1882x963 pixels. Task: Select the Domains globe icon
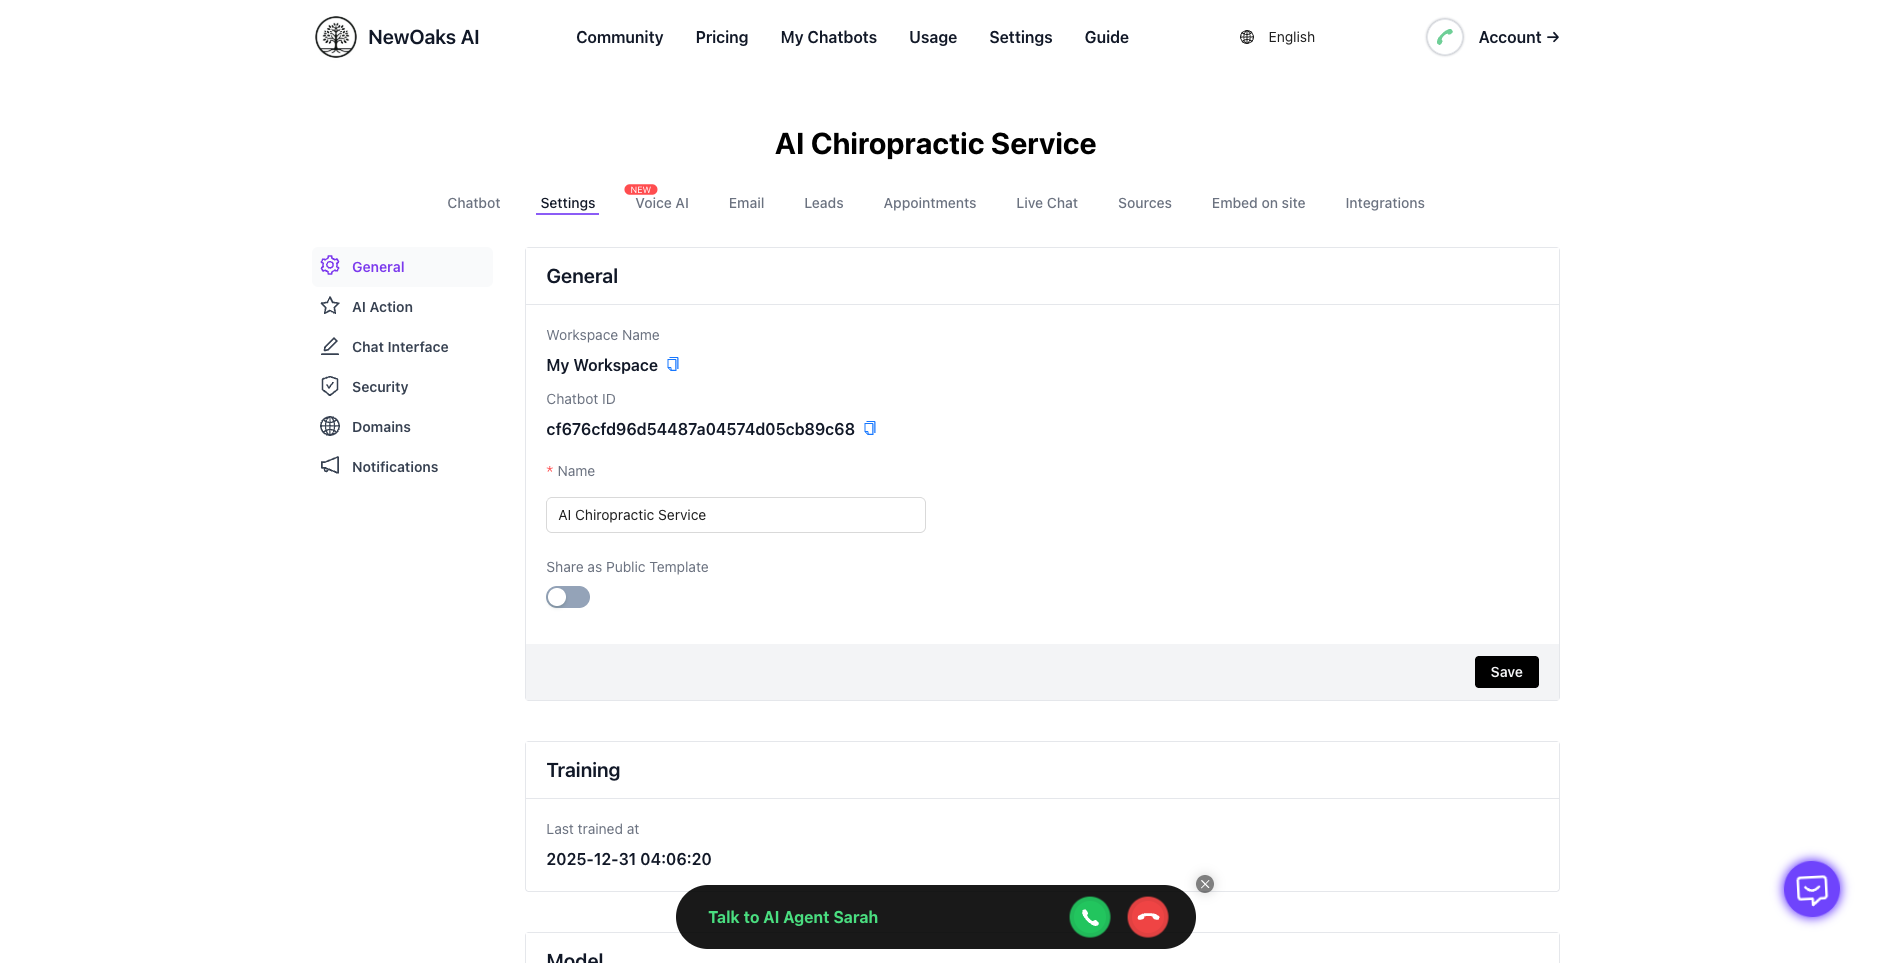coord(330,426)
